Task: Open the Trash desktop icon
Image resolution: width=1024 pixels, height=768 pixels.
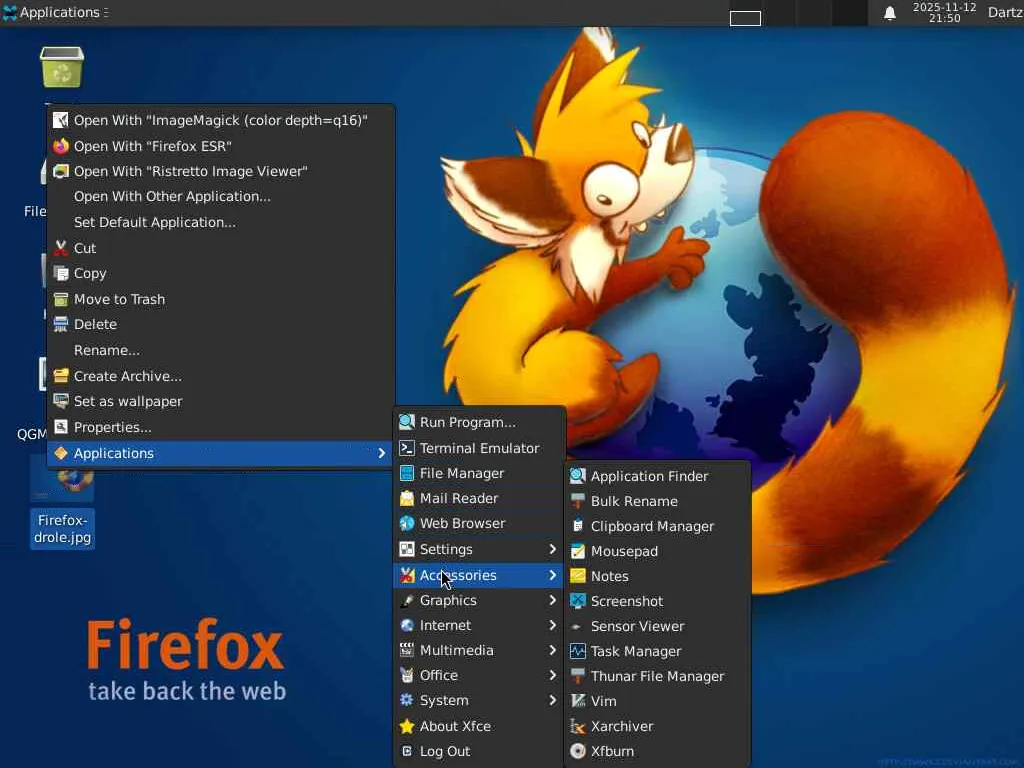Action: point(62,67)
